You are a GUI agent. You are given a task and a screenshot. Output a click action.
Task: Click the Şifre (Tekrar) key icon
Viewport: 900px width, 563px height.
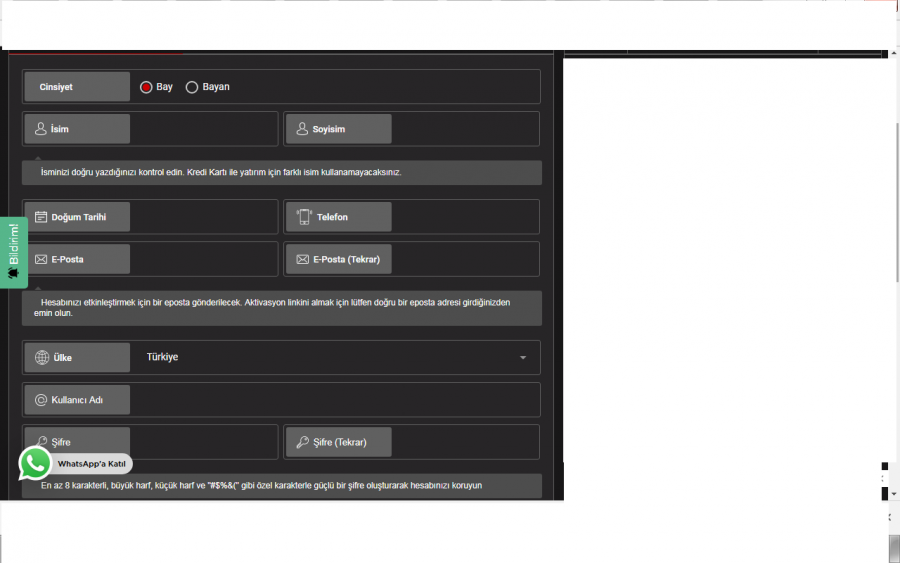(302, 442)
